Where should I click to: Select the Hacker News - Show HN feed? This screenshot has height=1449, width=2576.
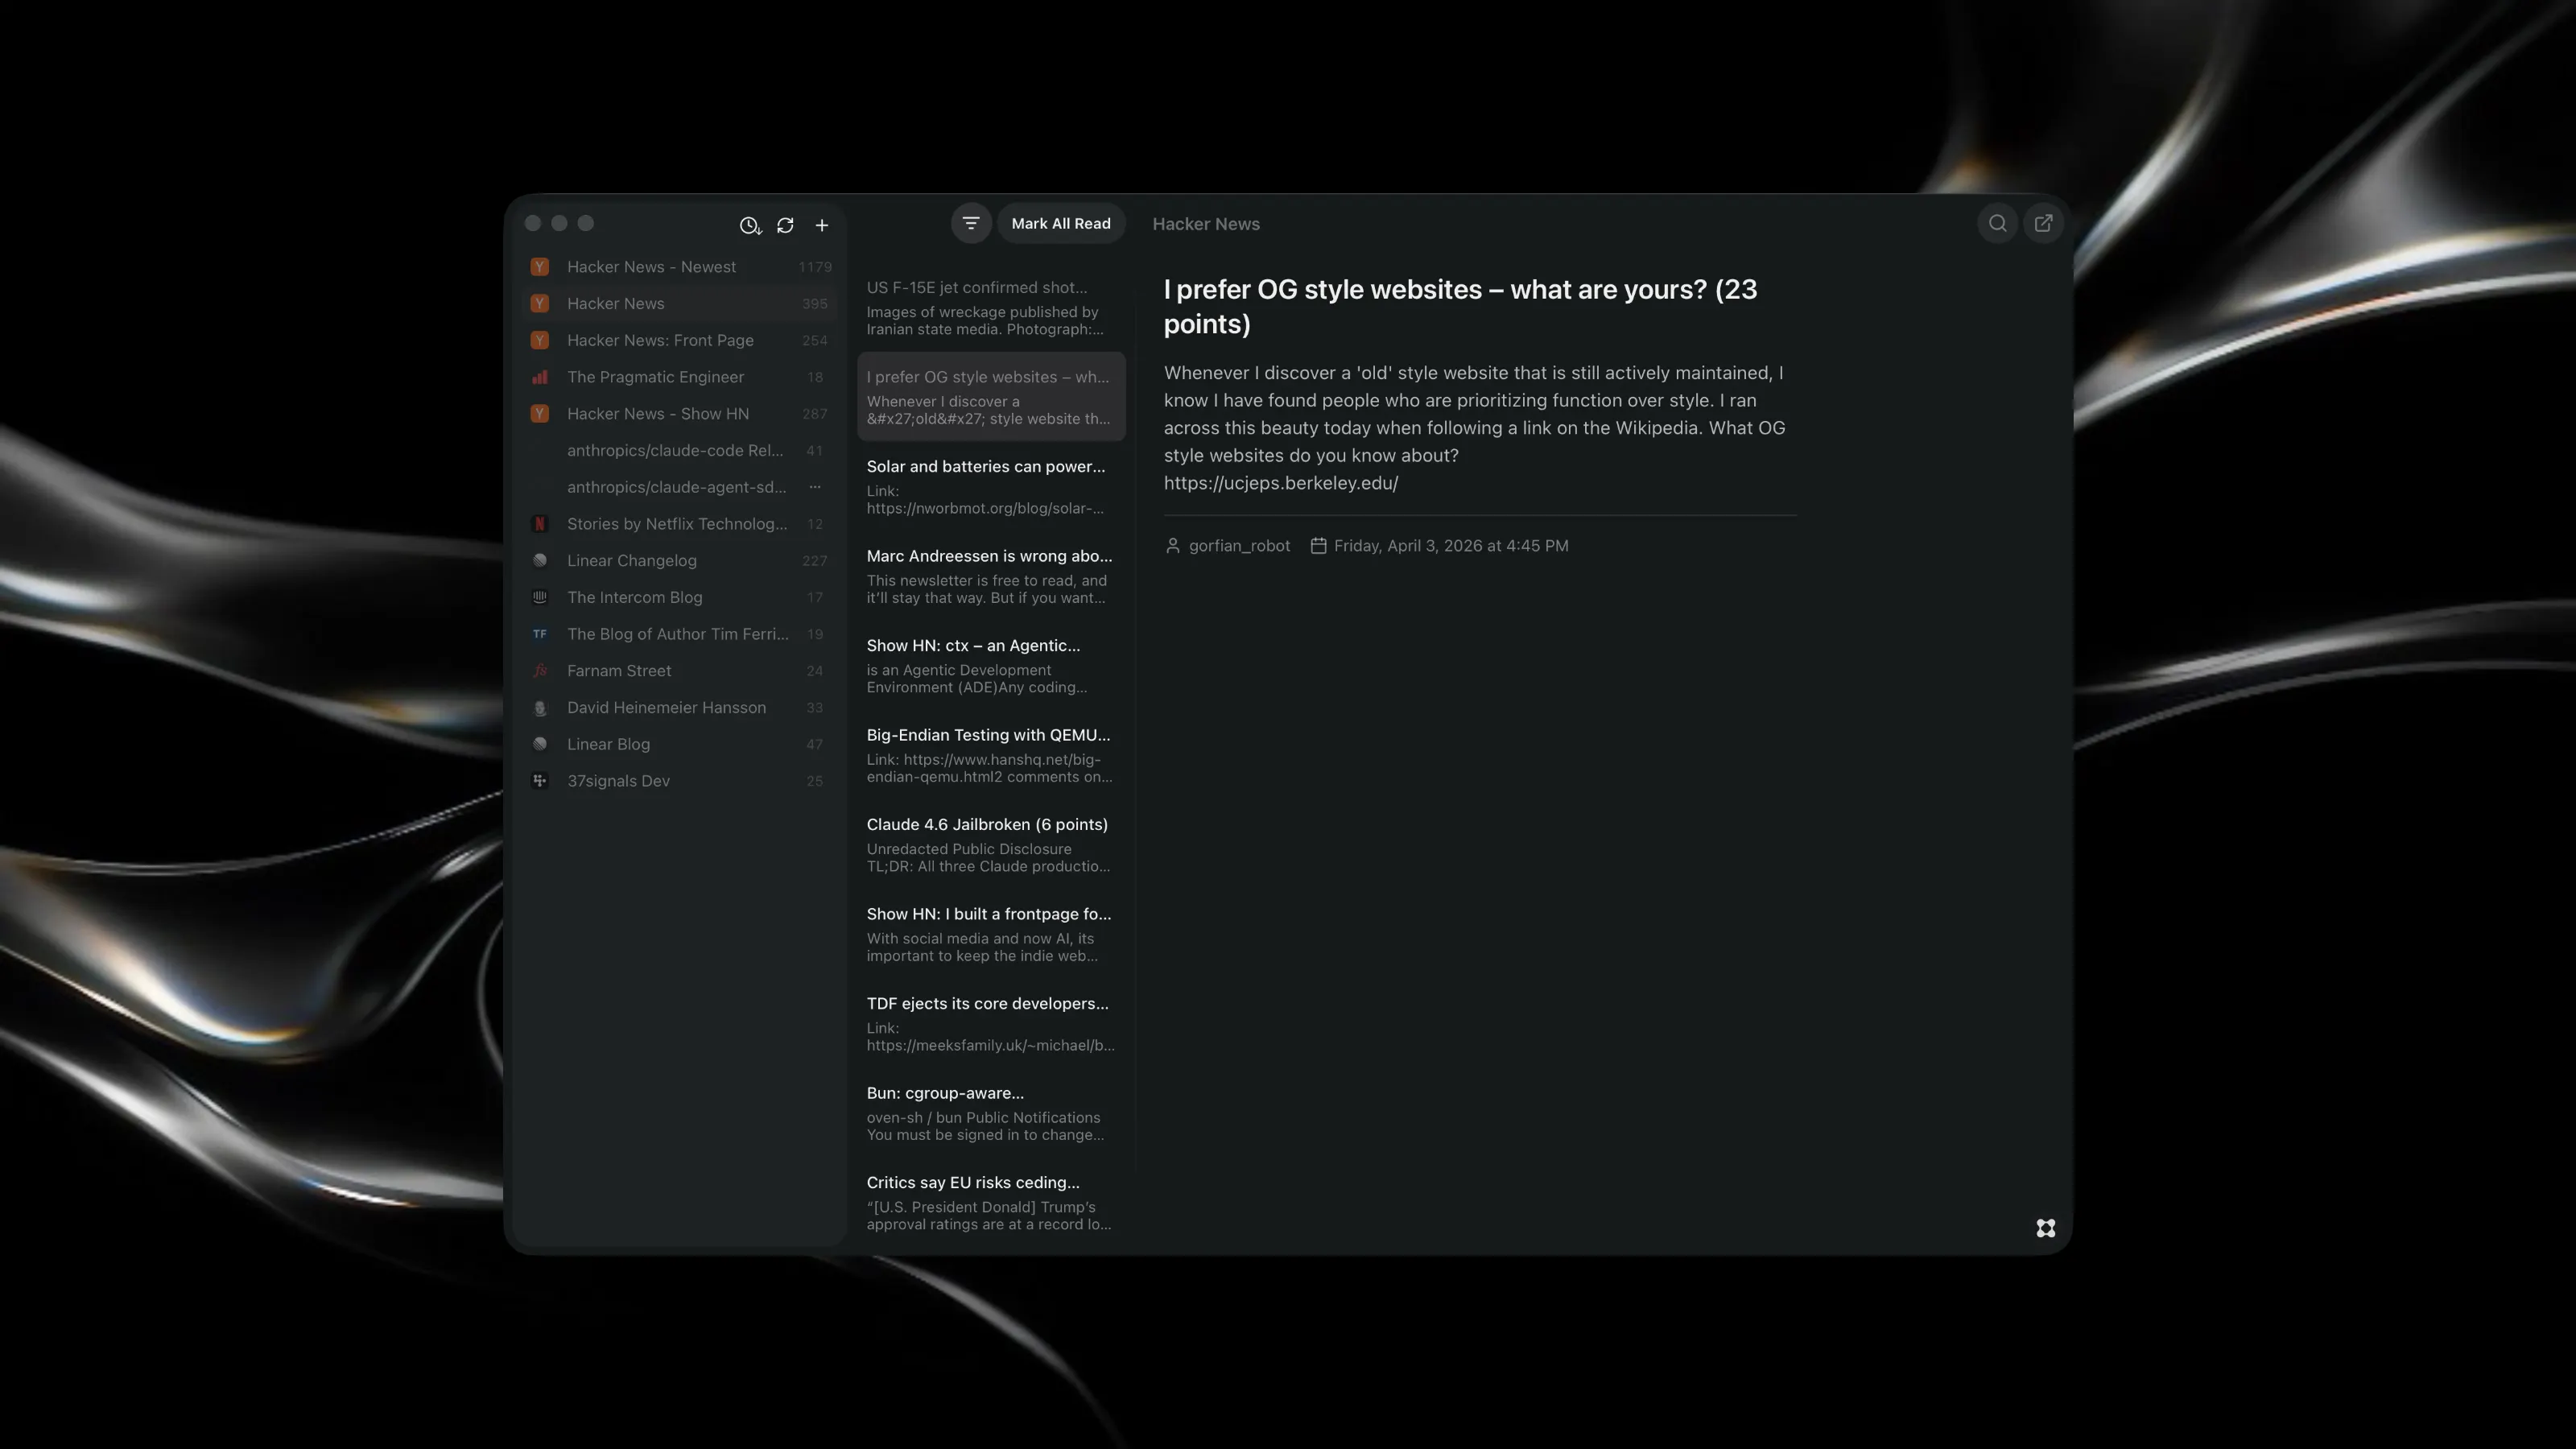[x=680, y=414]
